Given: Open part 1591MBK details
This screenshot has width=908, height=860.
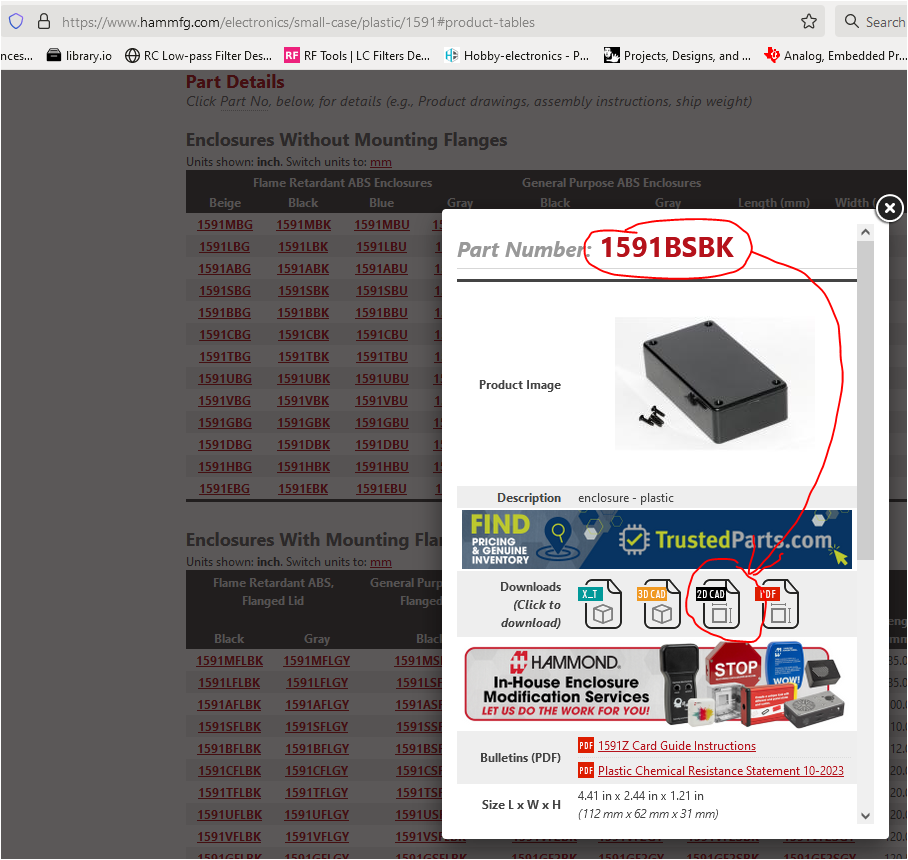Looking at the screenshot, I should click(303, 225).
